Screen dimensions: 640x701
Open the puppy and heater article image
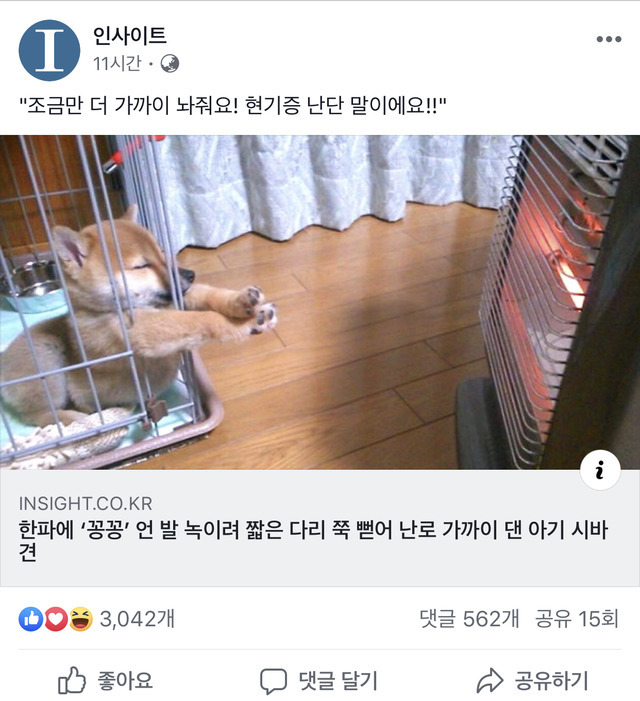[320, 302]
